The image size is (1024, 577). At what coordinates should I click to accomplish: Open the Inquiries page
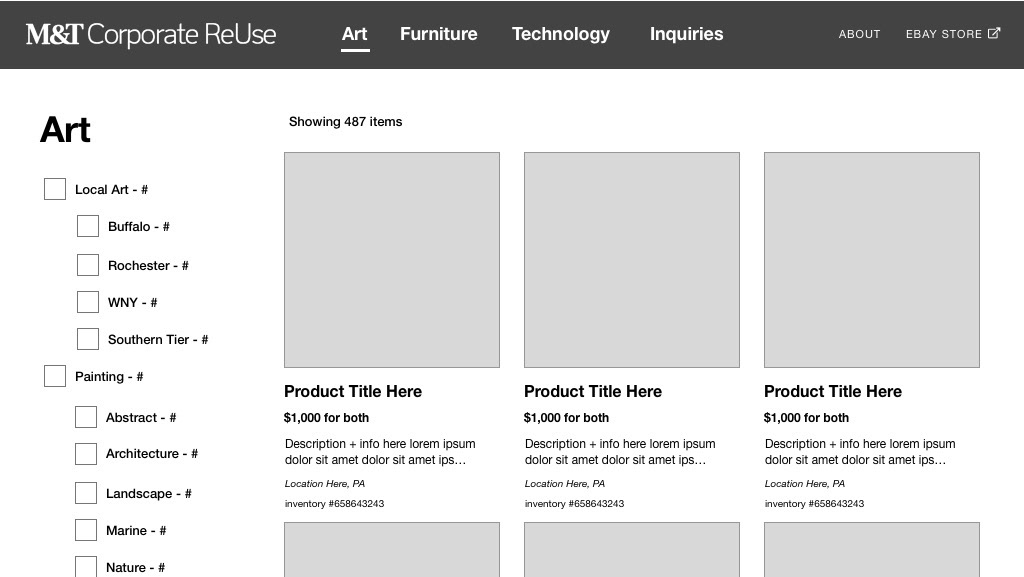point(686,34)
